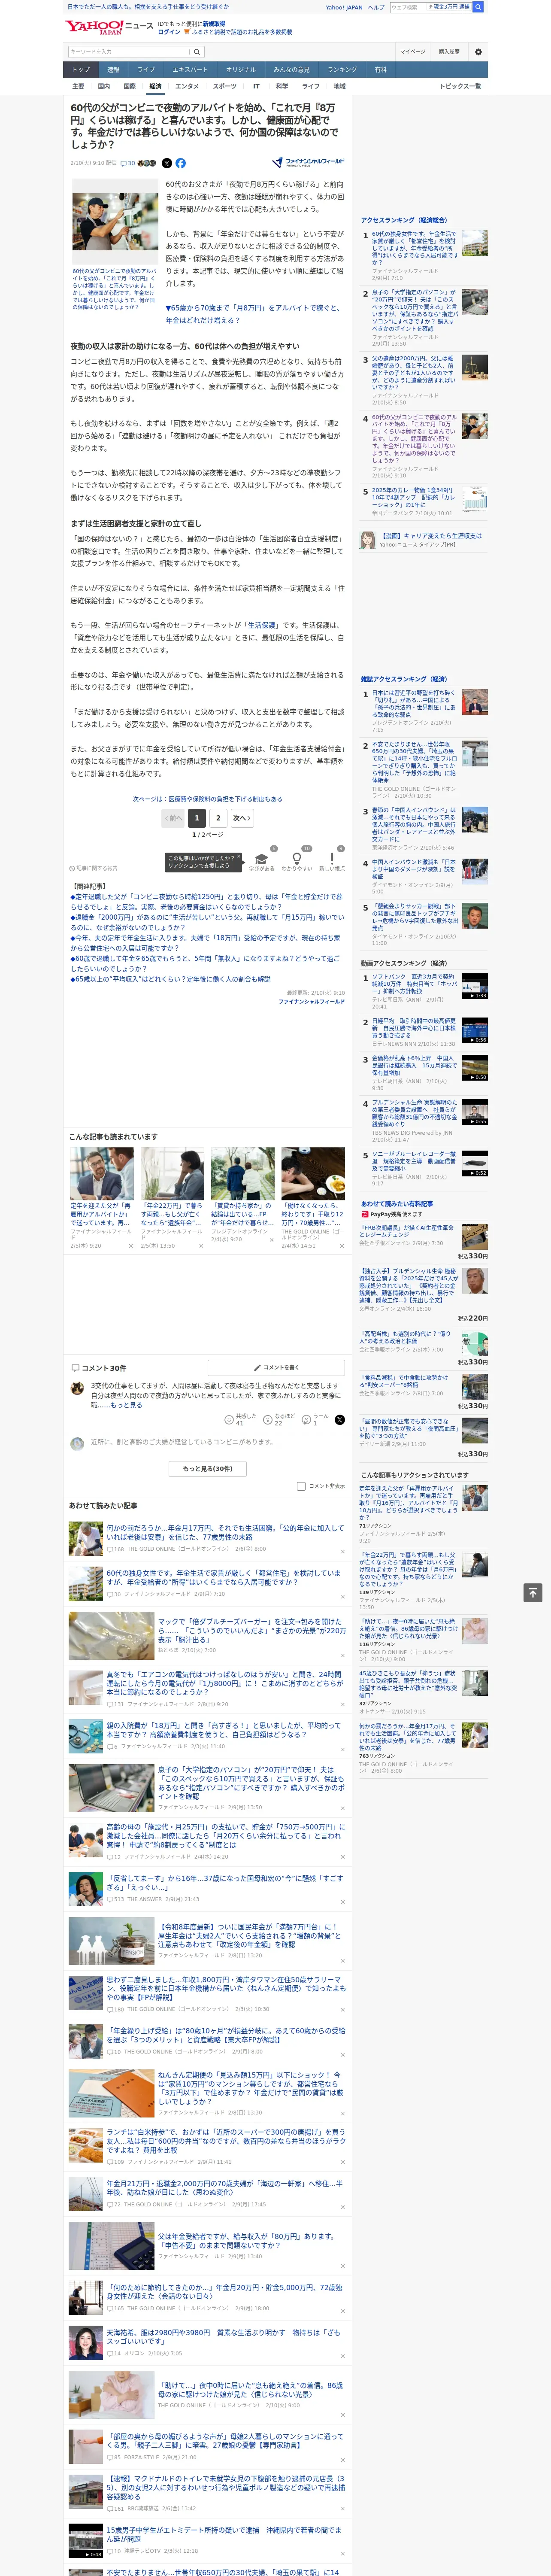
Task: Open 経済 category in sub-navigation
Action: [x=155, y=86]
